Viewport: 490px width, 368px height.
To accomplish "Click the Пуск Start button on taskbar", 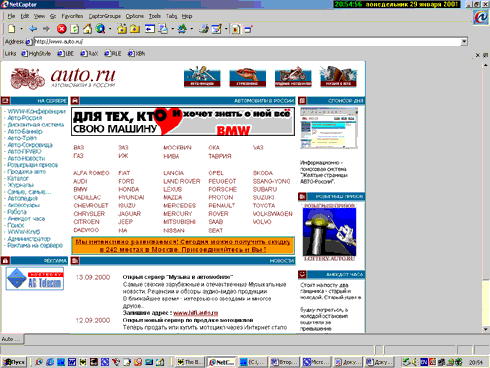I will 14,362.
